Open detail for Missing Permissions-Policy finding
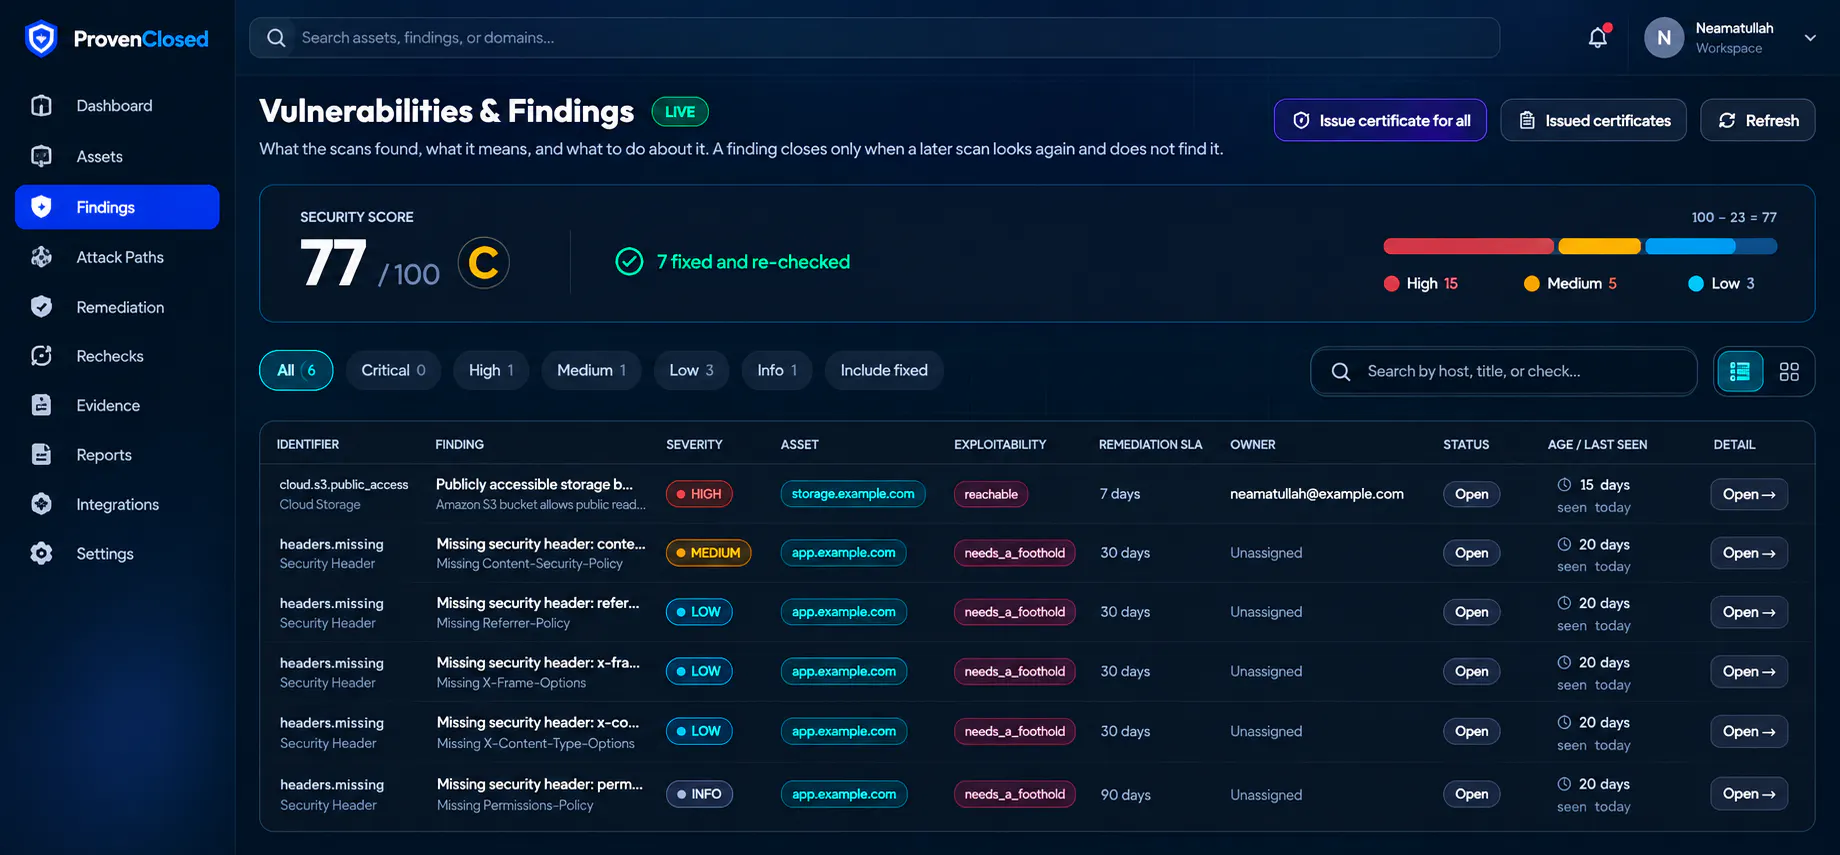Screen dimensions: 1840x855 pos(1749,794)
